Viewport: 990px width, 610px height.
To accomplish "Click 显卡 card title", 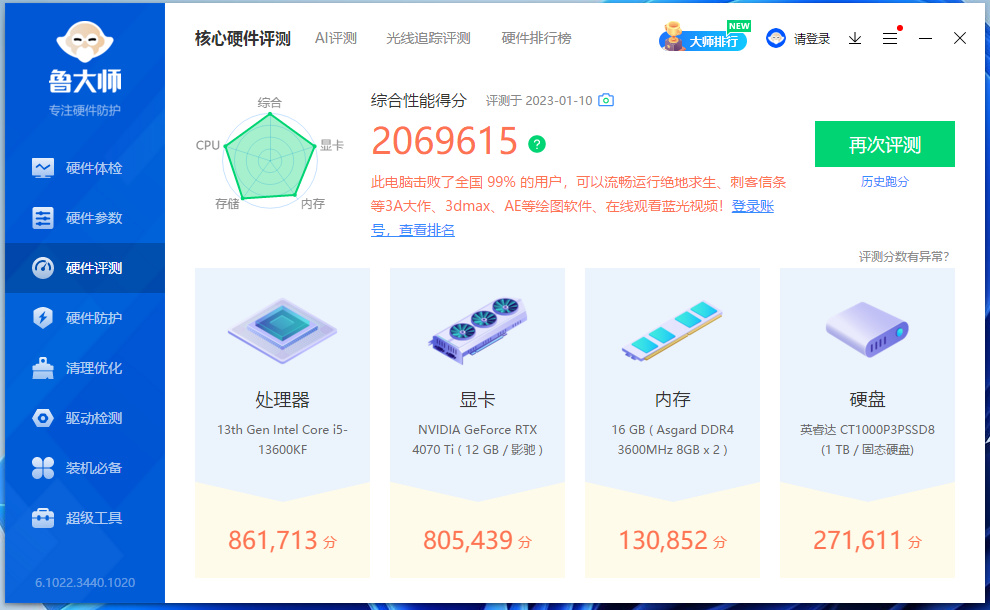I will (x=477, y=399).
